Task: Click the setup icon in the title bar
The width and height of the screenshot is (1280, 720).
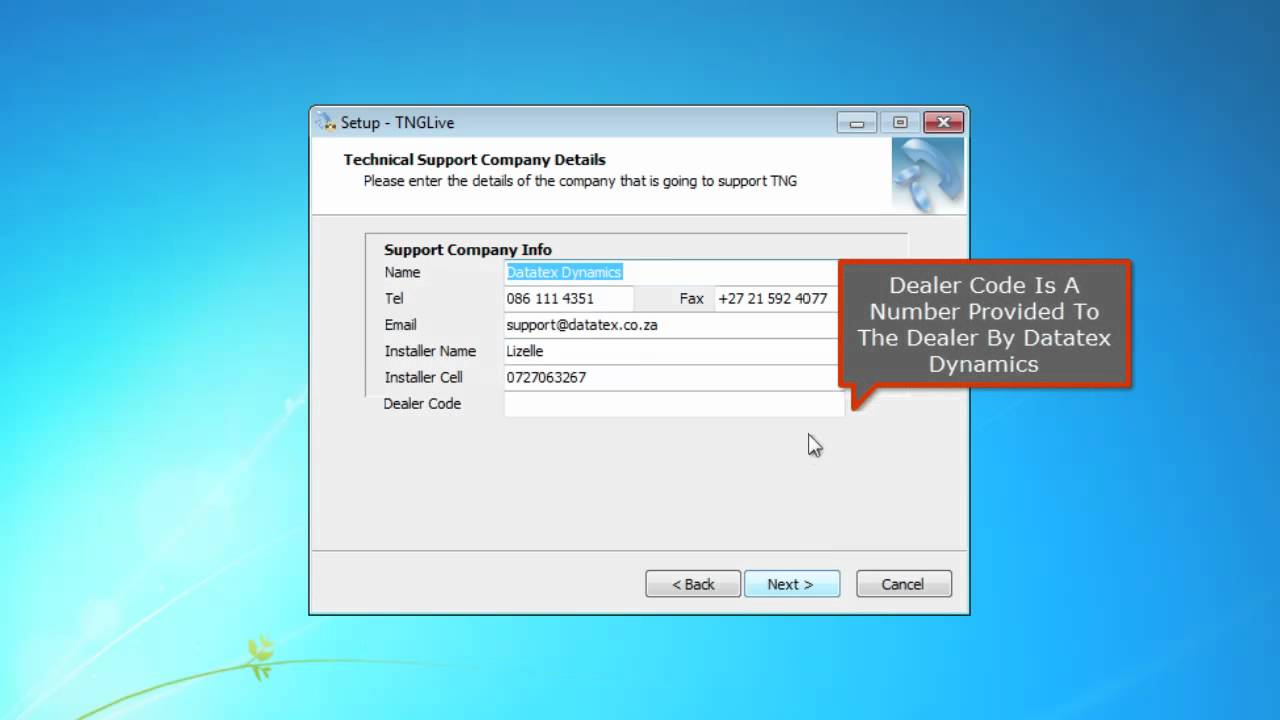Action: (326, 122)
